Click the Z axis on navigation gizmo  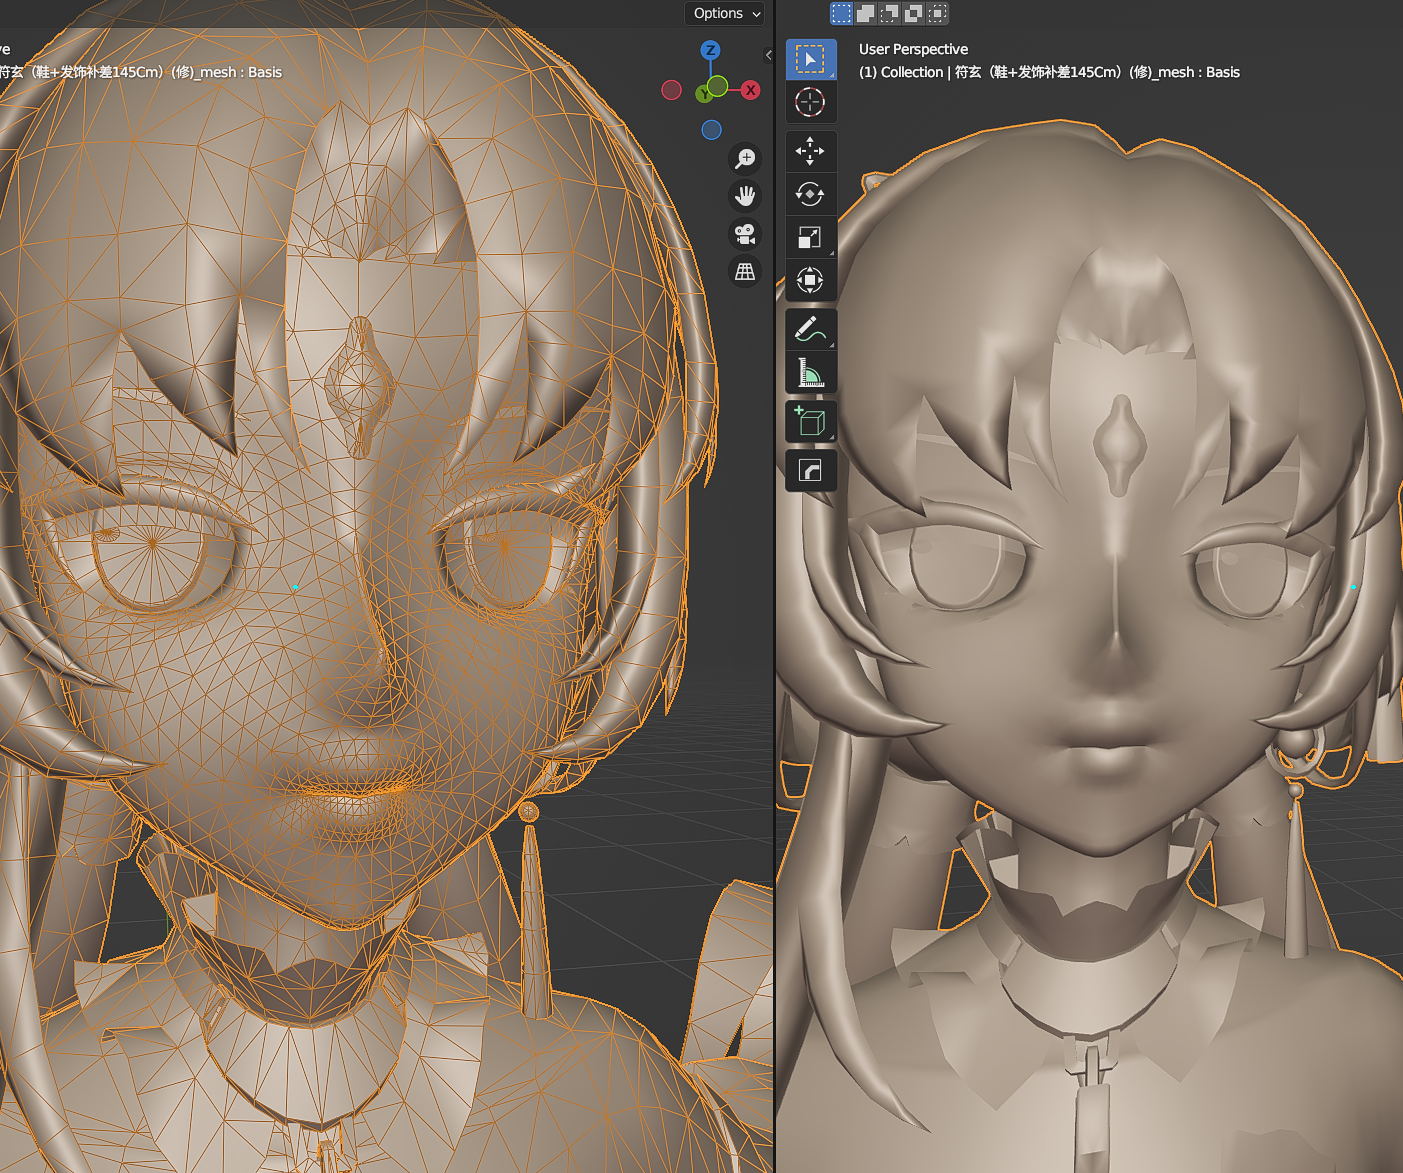pos(710,50)
